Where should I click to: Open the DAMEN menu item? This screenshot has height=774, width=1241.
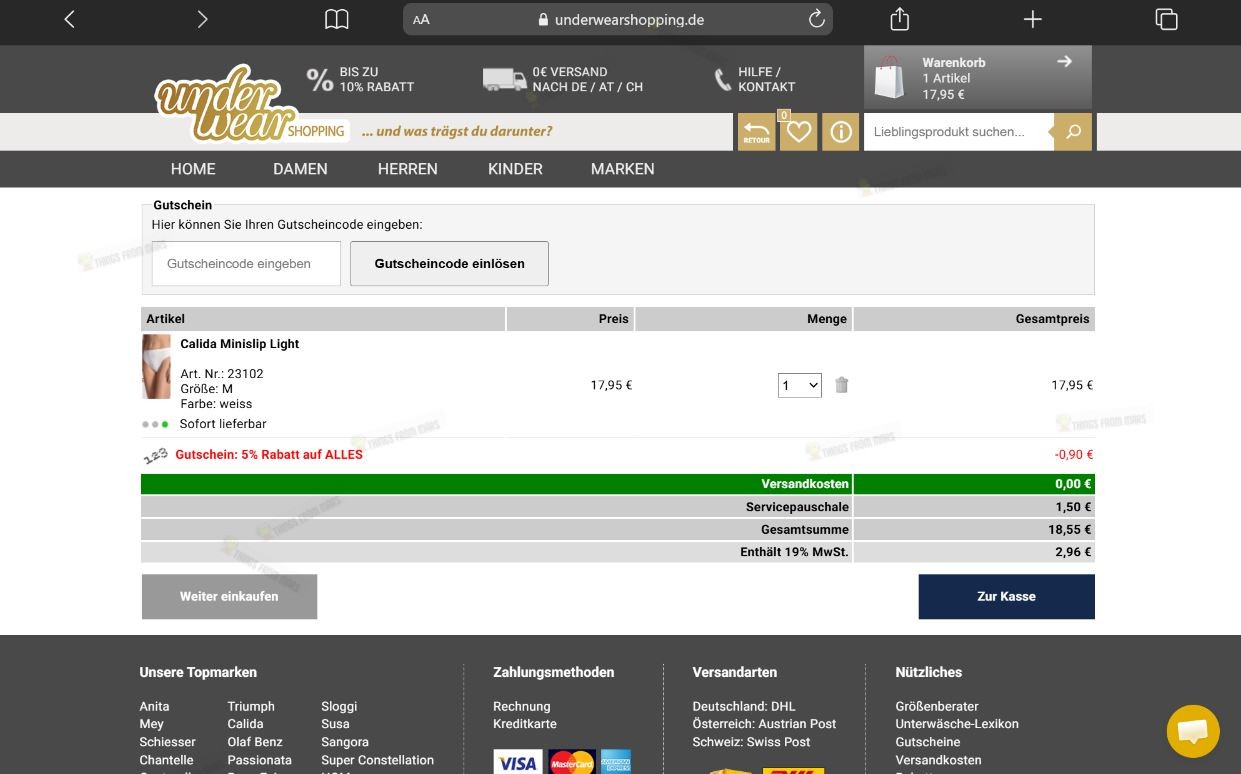(x=300, y=169)
